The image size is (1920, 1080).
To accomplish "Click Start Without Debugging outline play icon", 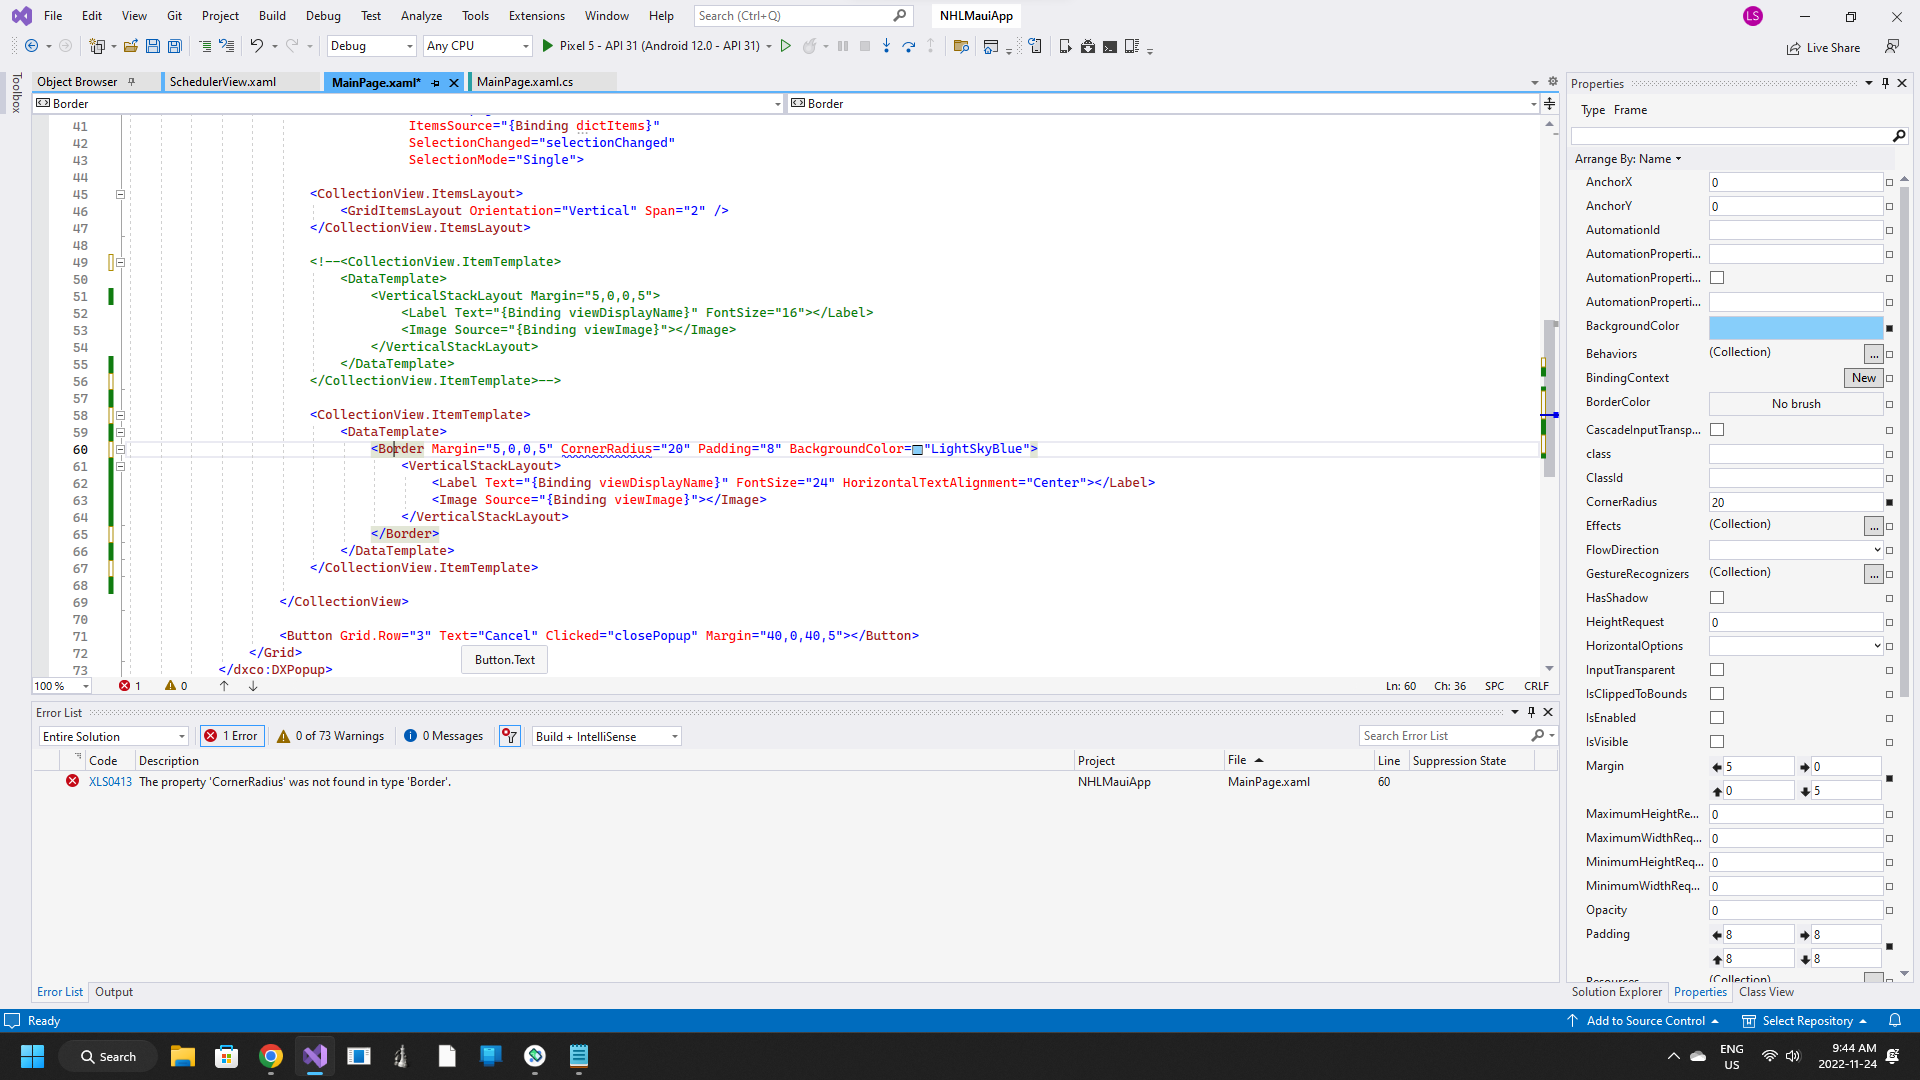I will tap(786, 46).
